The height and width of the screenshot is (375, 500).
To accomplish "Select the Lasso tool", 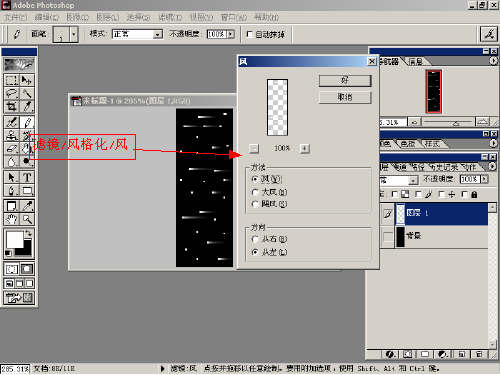I will [x=11, y=93].
